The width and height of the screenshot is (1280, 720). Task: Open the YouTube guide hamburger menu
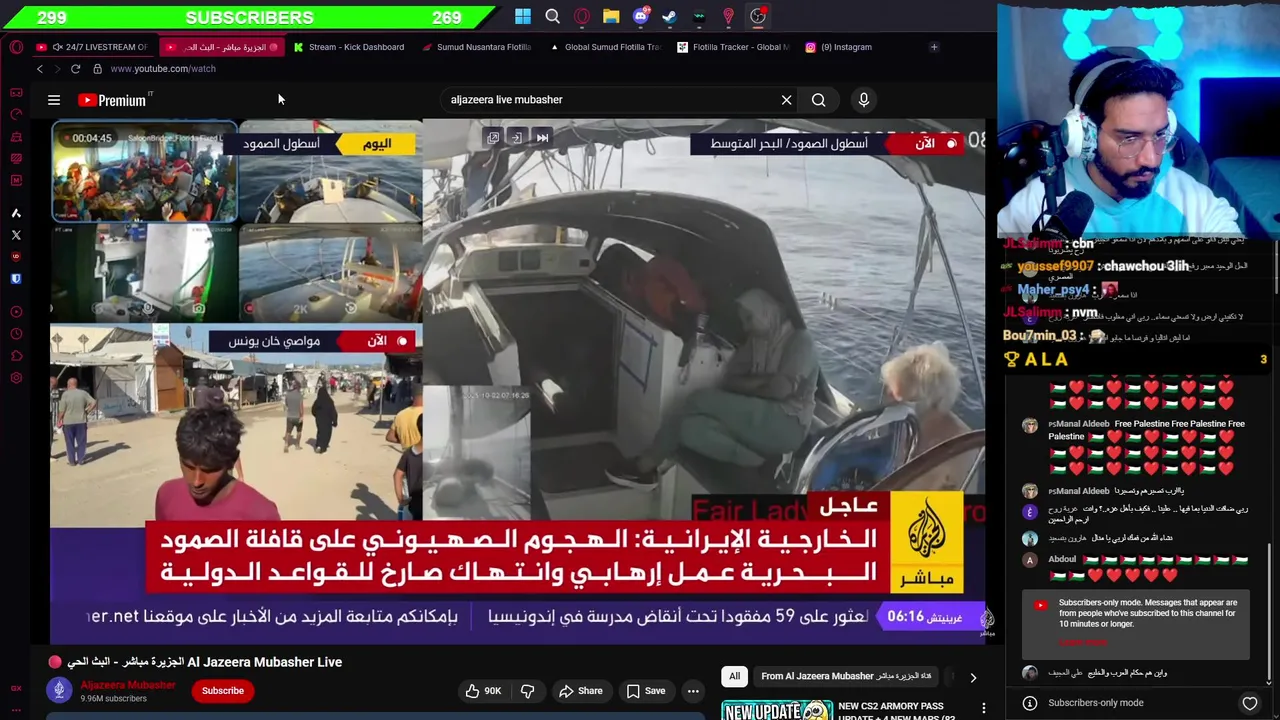[54, 100]
